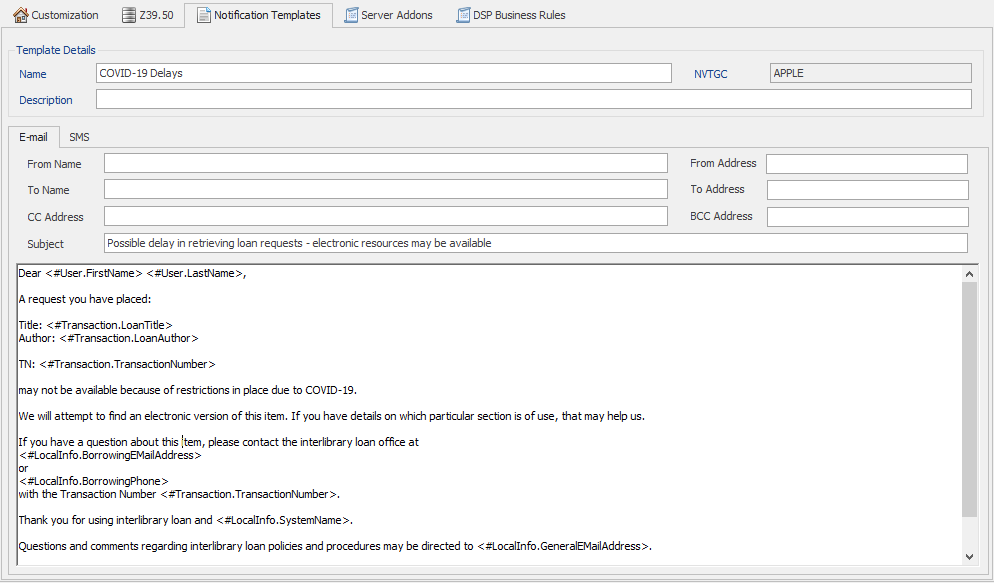Click the Notification Templates document icon
Image resolution: width=994 pixels, height=583 pixels.
(x=207, y=15)
